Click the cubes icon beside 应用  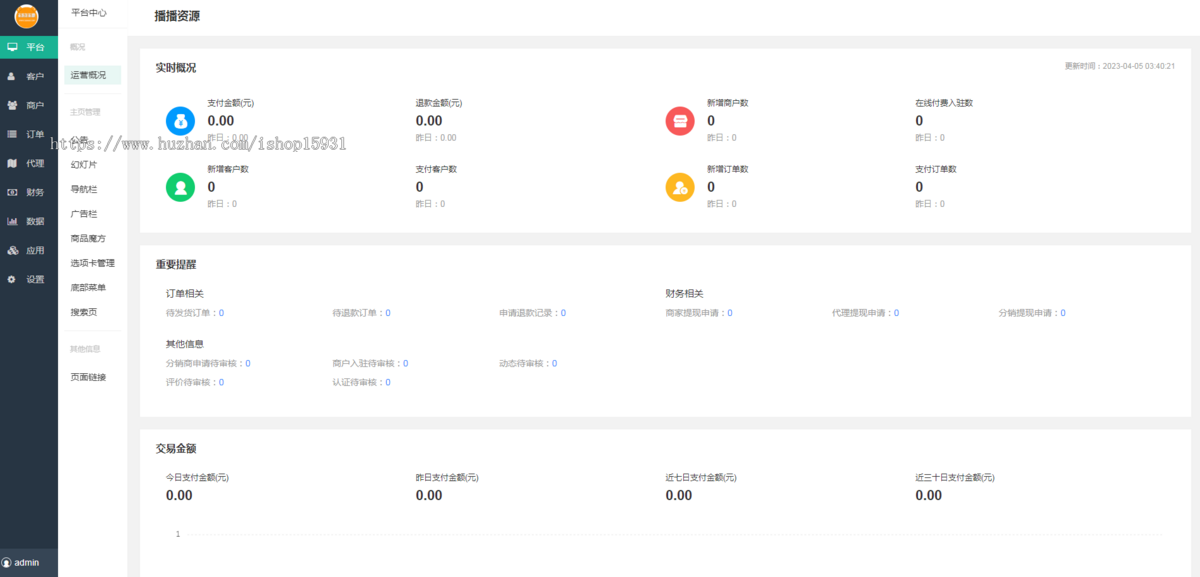click(x=12, y=250)
